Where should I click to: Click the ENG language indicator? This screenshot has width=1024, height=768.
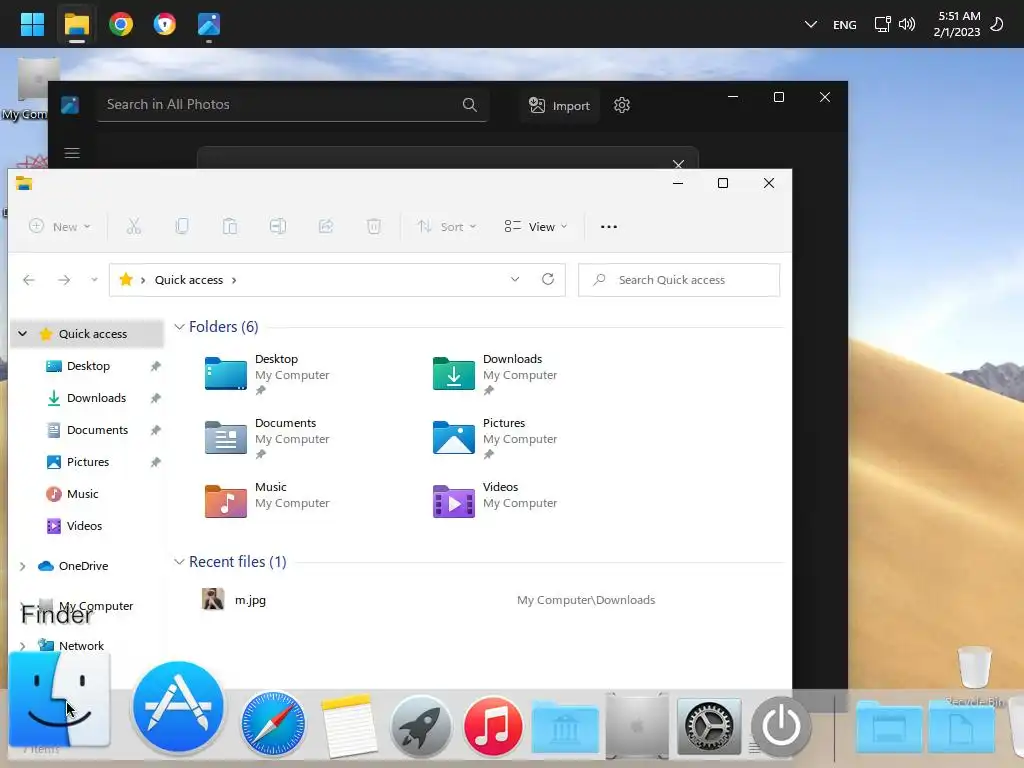click(x=844, y=25)
